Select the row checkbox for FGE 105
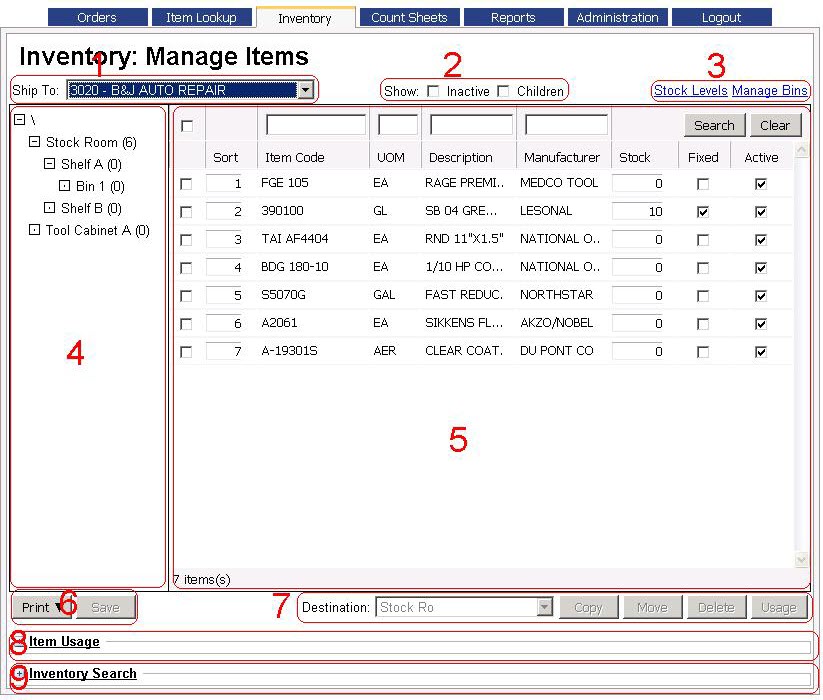 [x=186, y=184]
